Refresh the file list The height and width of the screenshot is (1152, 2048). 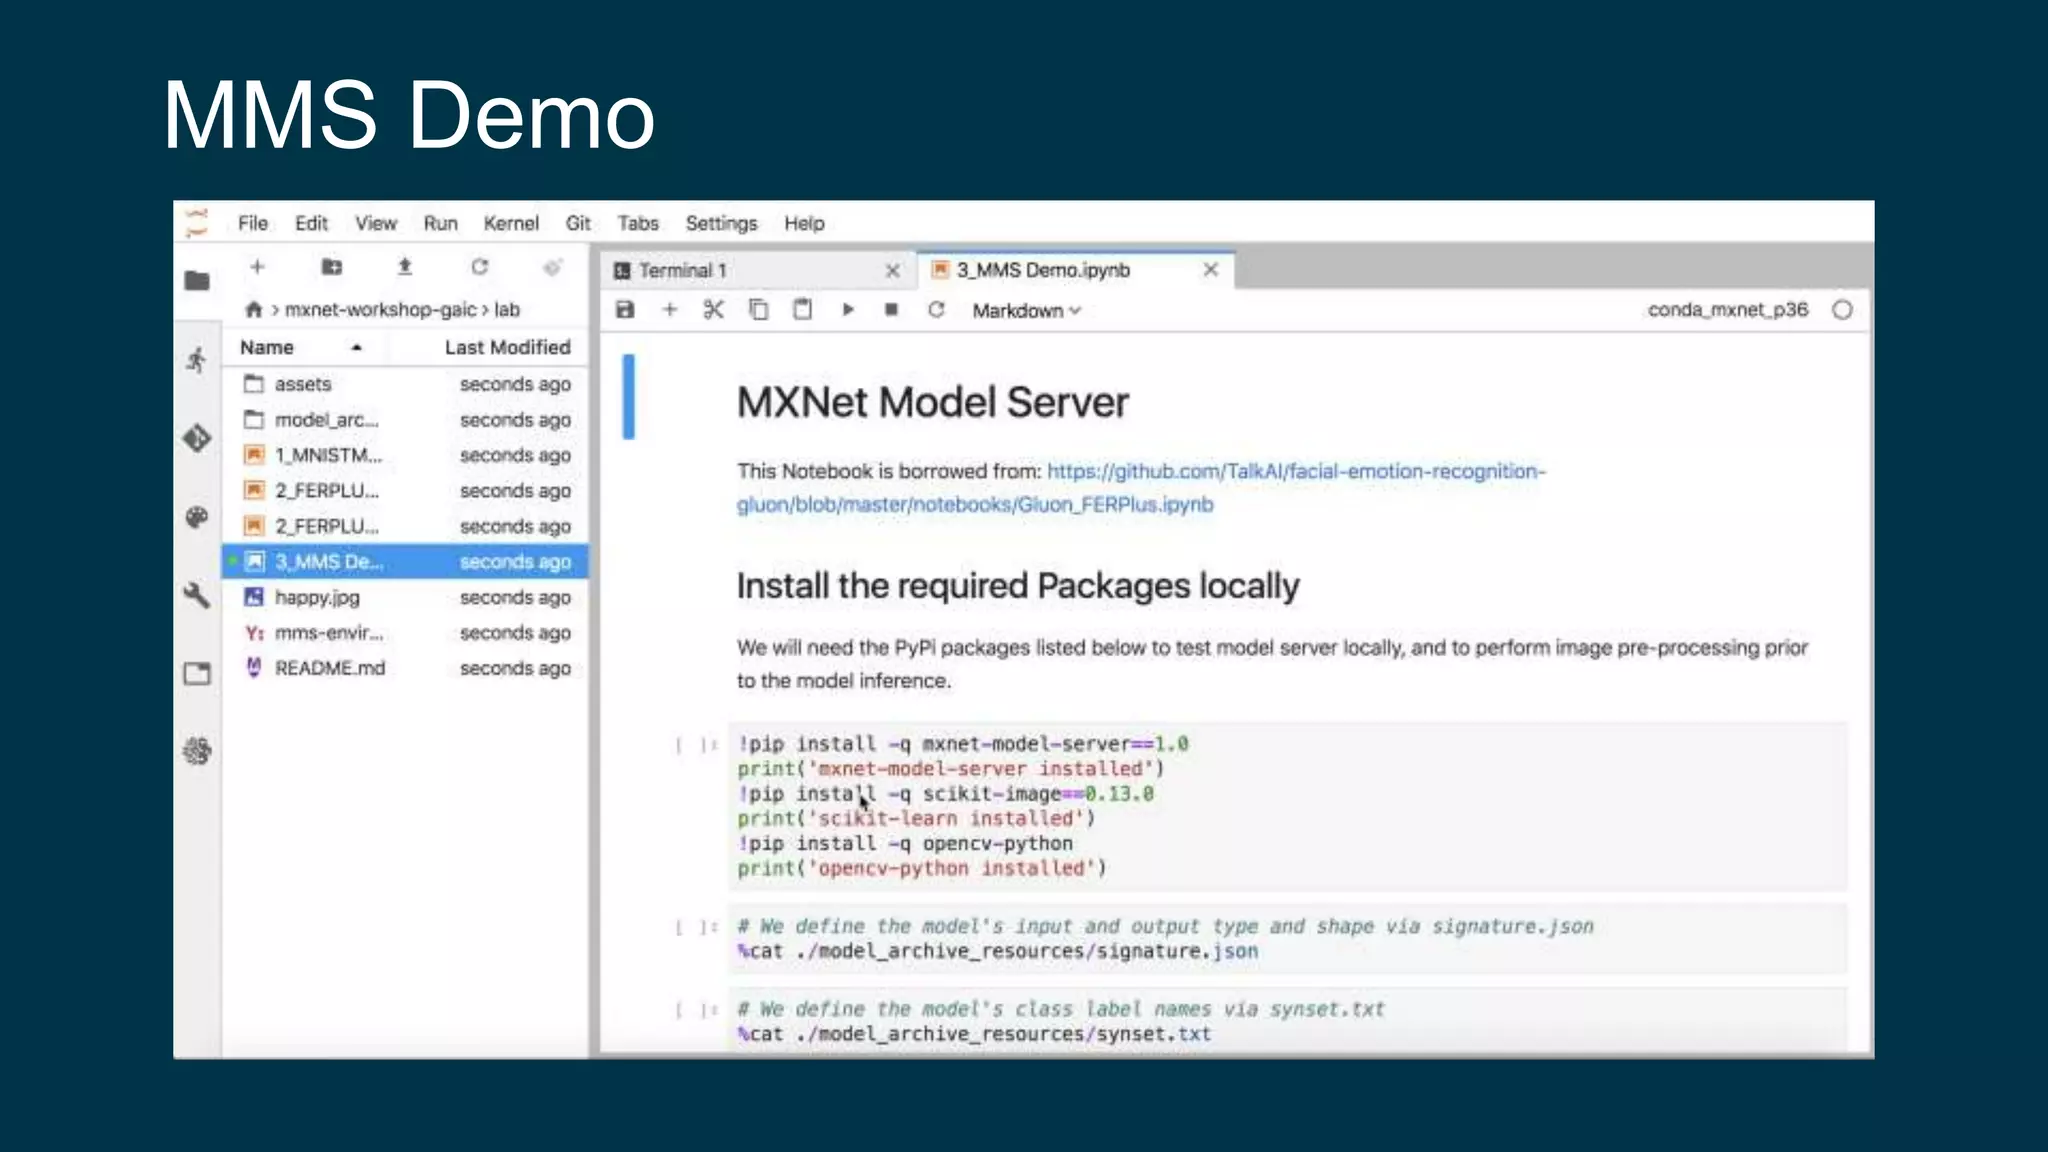click(479, 267)
